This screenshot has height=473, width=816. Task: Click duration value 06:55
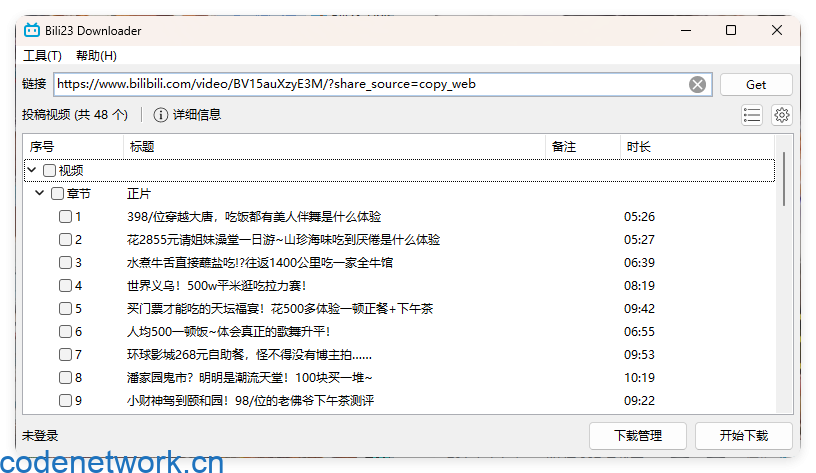click(x=640, y=331)
